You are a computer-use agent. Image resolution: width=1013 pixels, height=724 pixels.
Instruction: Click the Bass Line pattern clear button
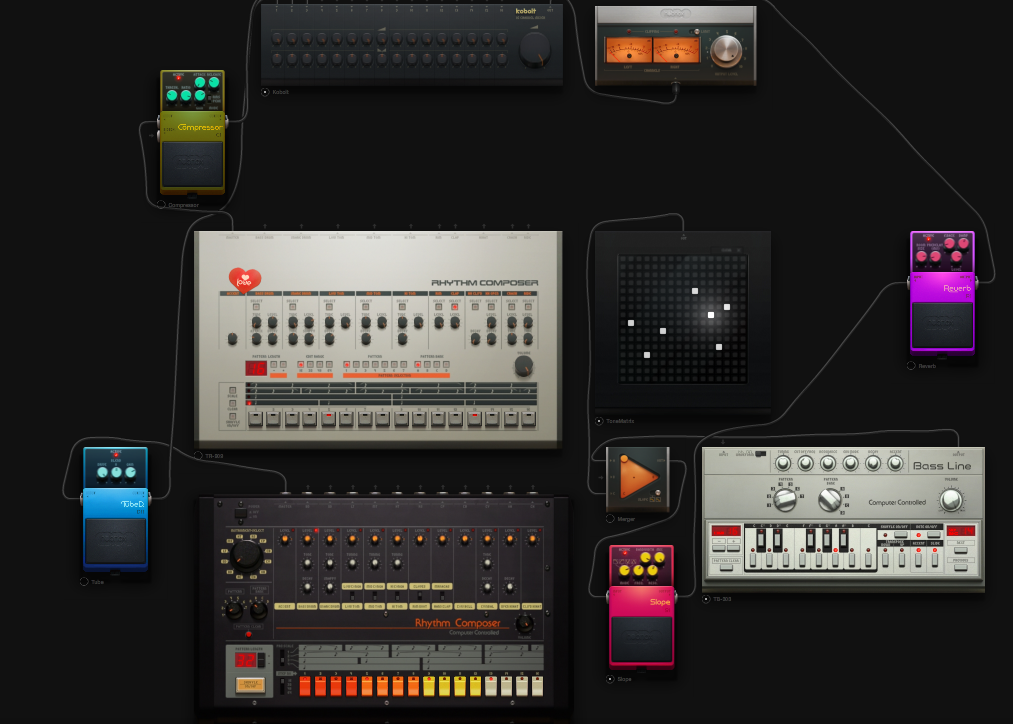[x=726, y=567]
